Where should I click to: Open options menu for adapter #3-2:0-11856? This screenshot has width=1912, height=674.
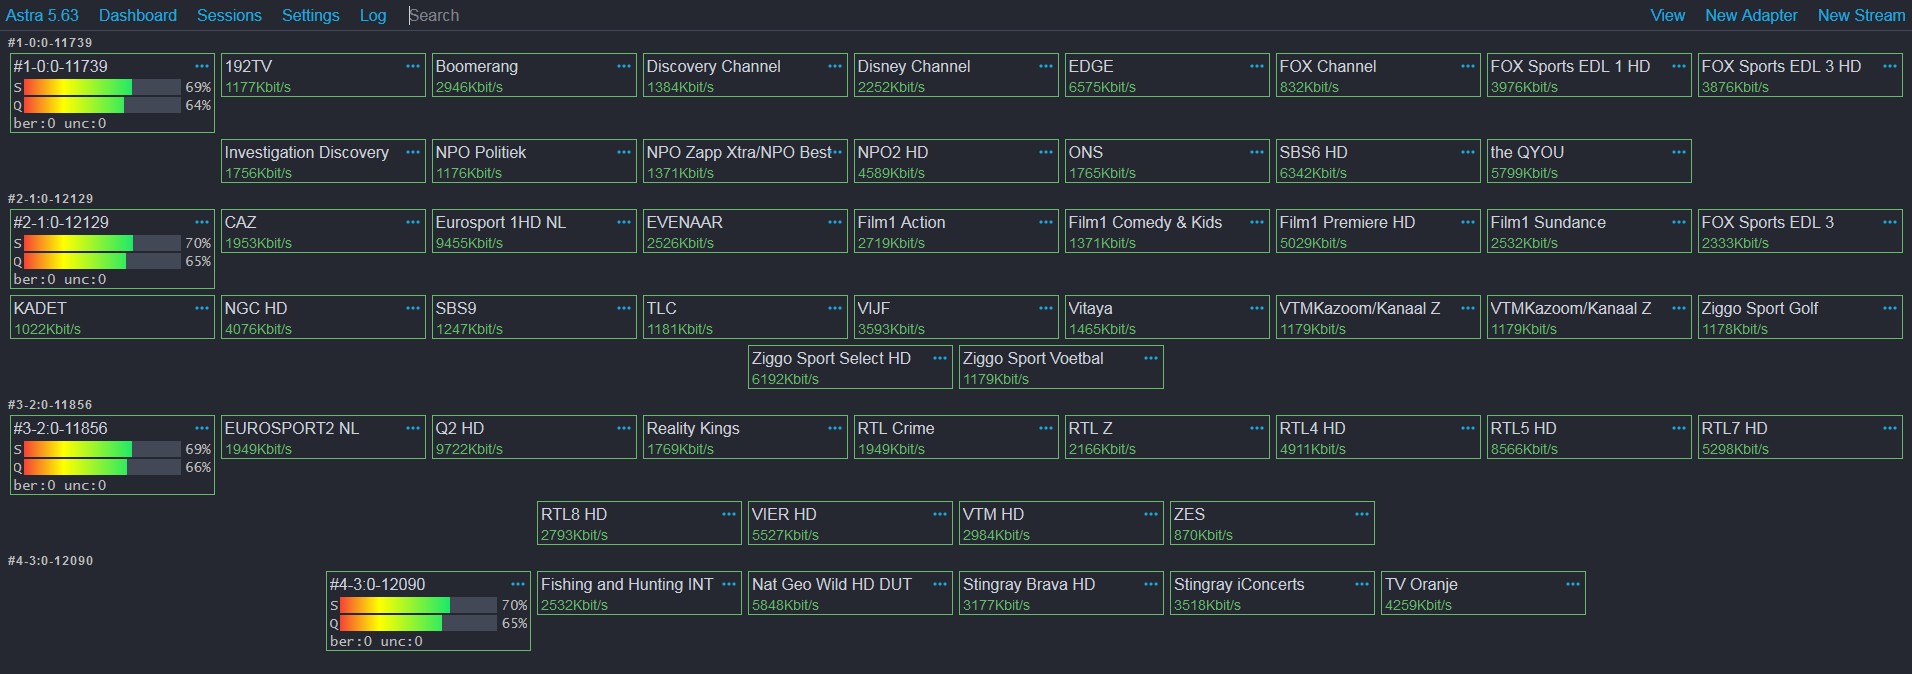coord(202,428)
